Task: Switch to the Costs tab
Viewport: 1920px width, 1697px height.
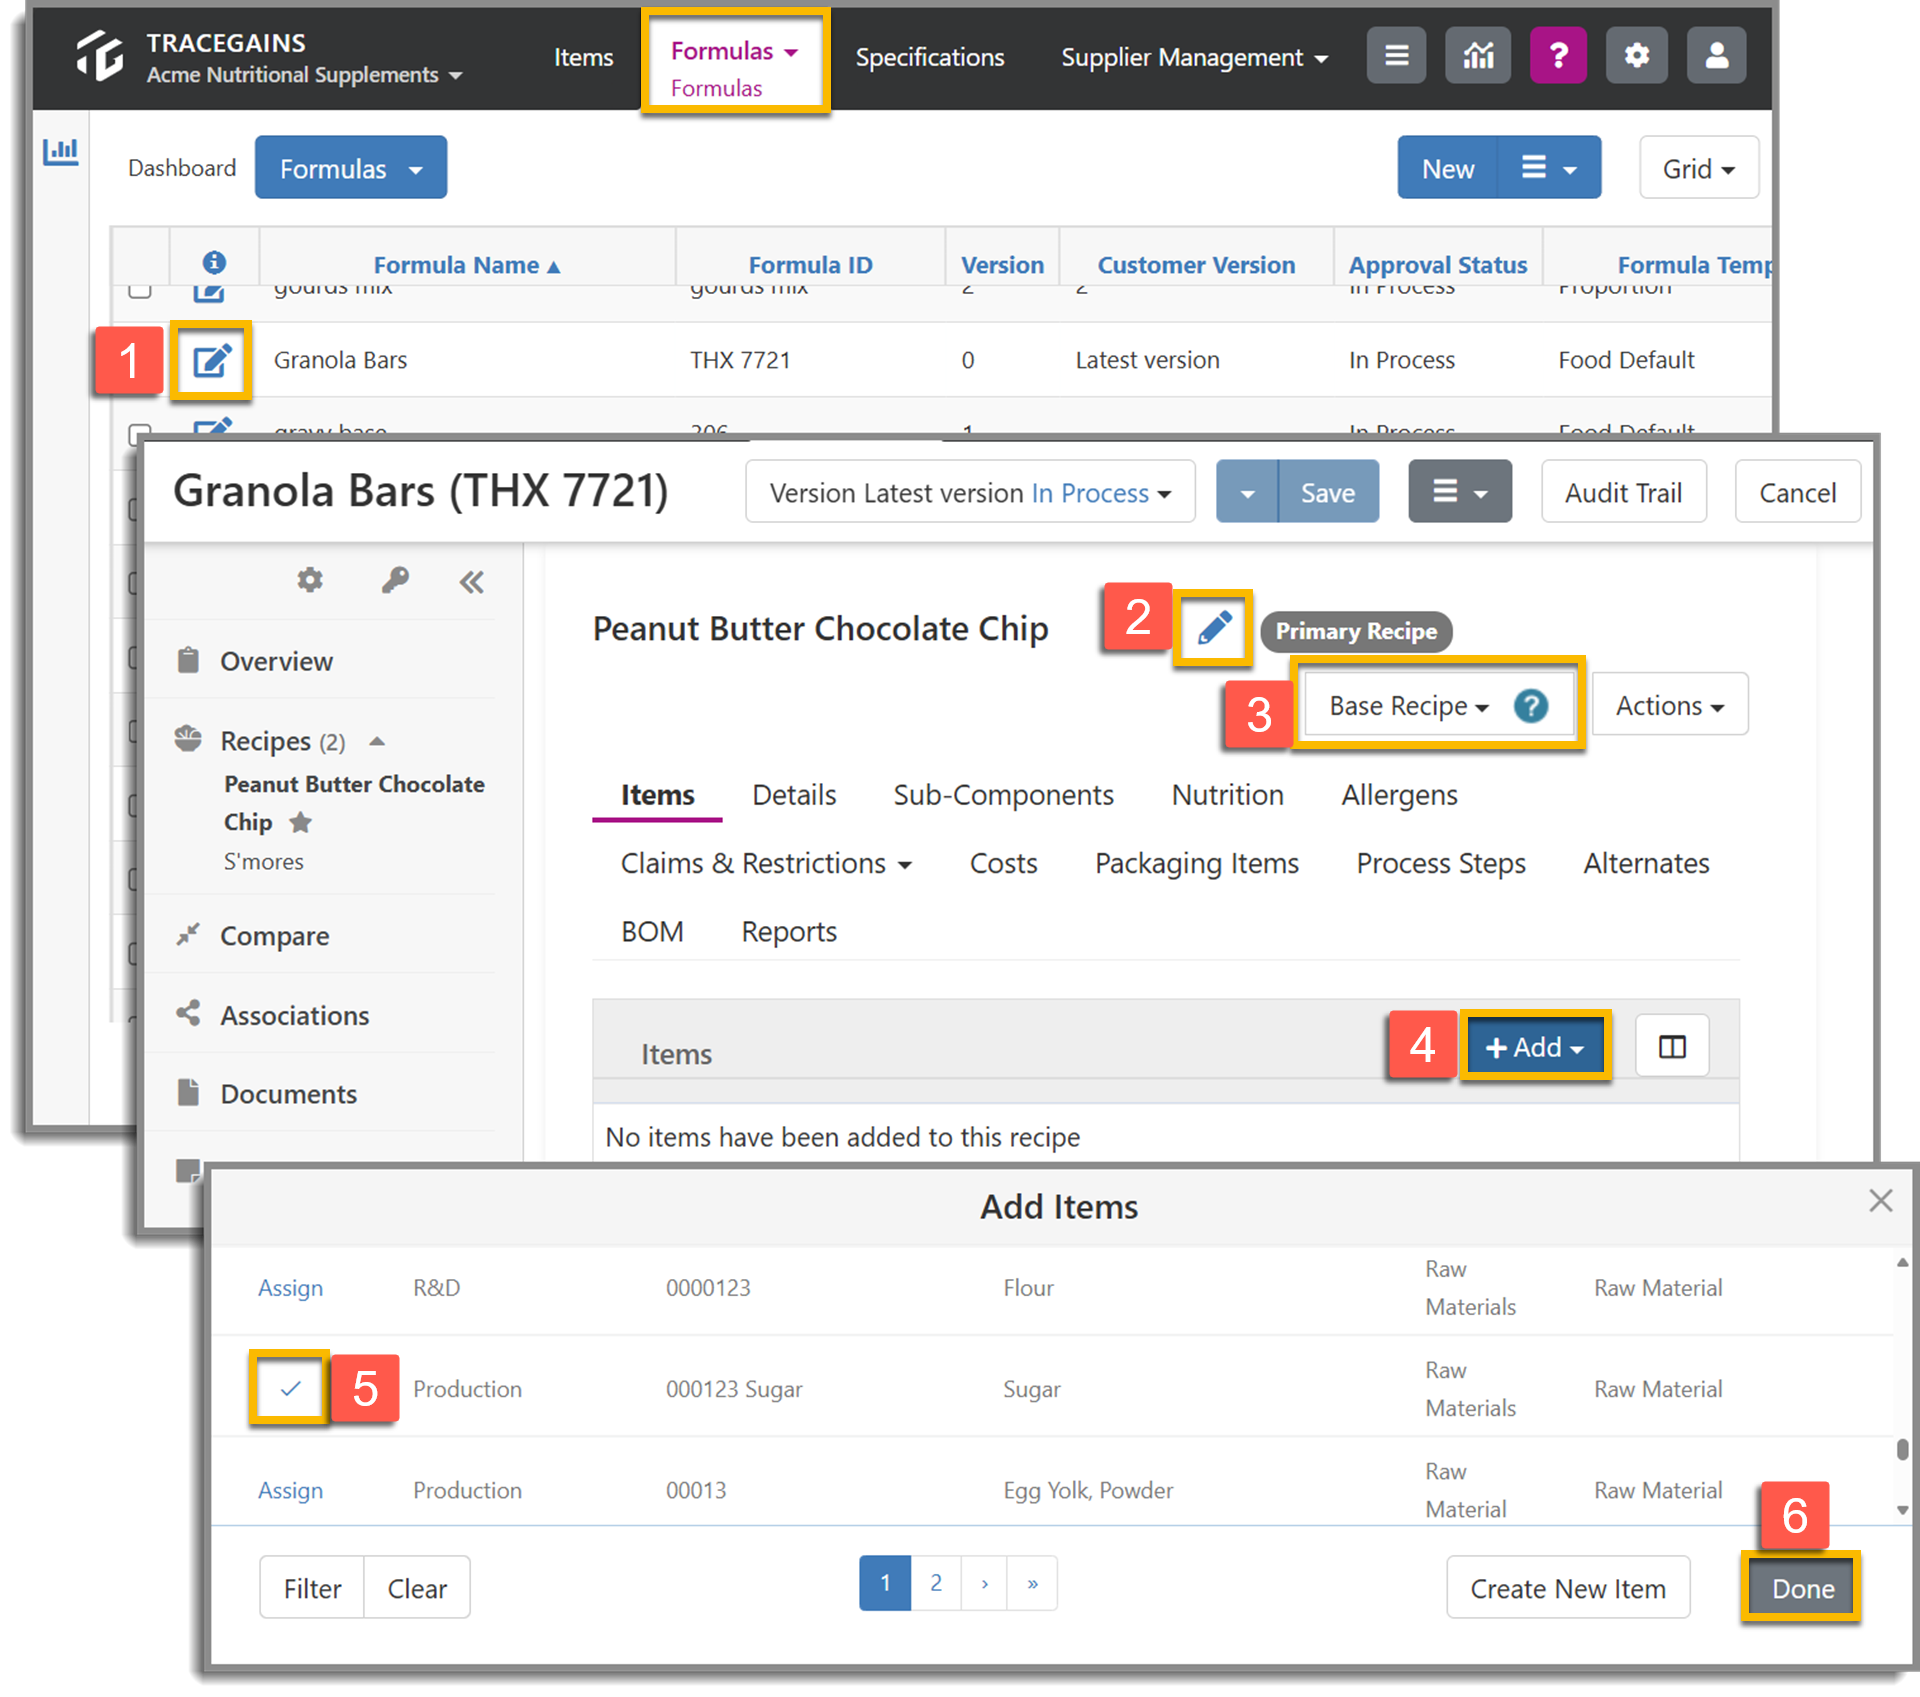Action: tap(1003, 863)
